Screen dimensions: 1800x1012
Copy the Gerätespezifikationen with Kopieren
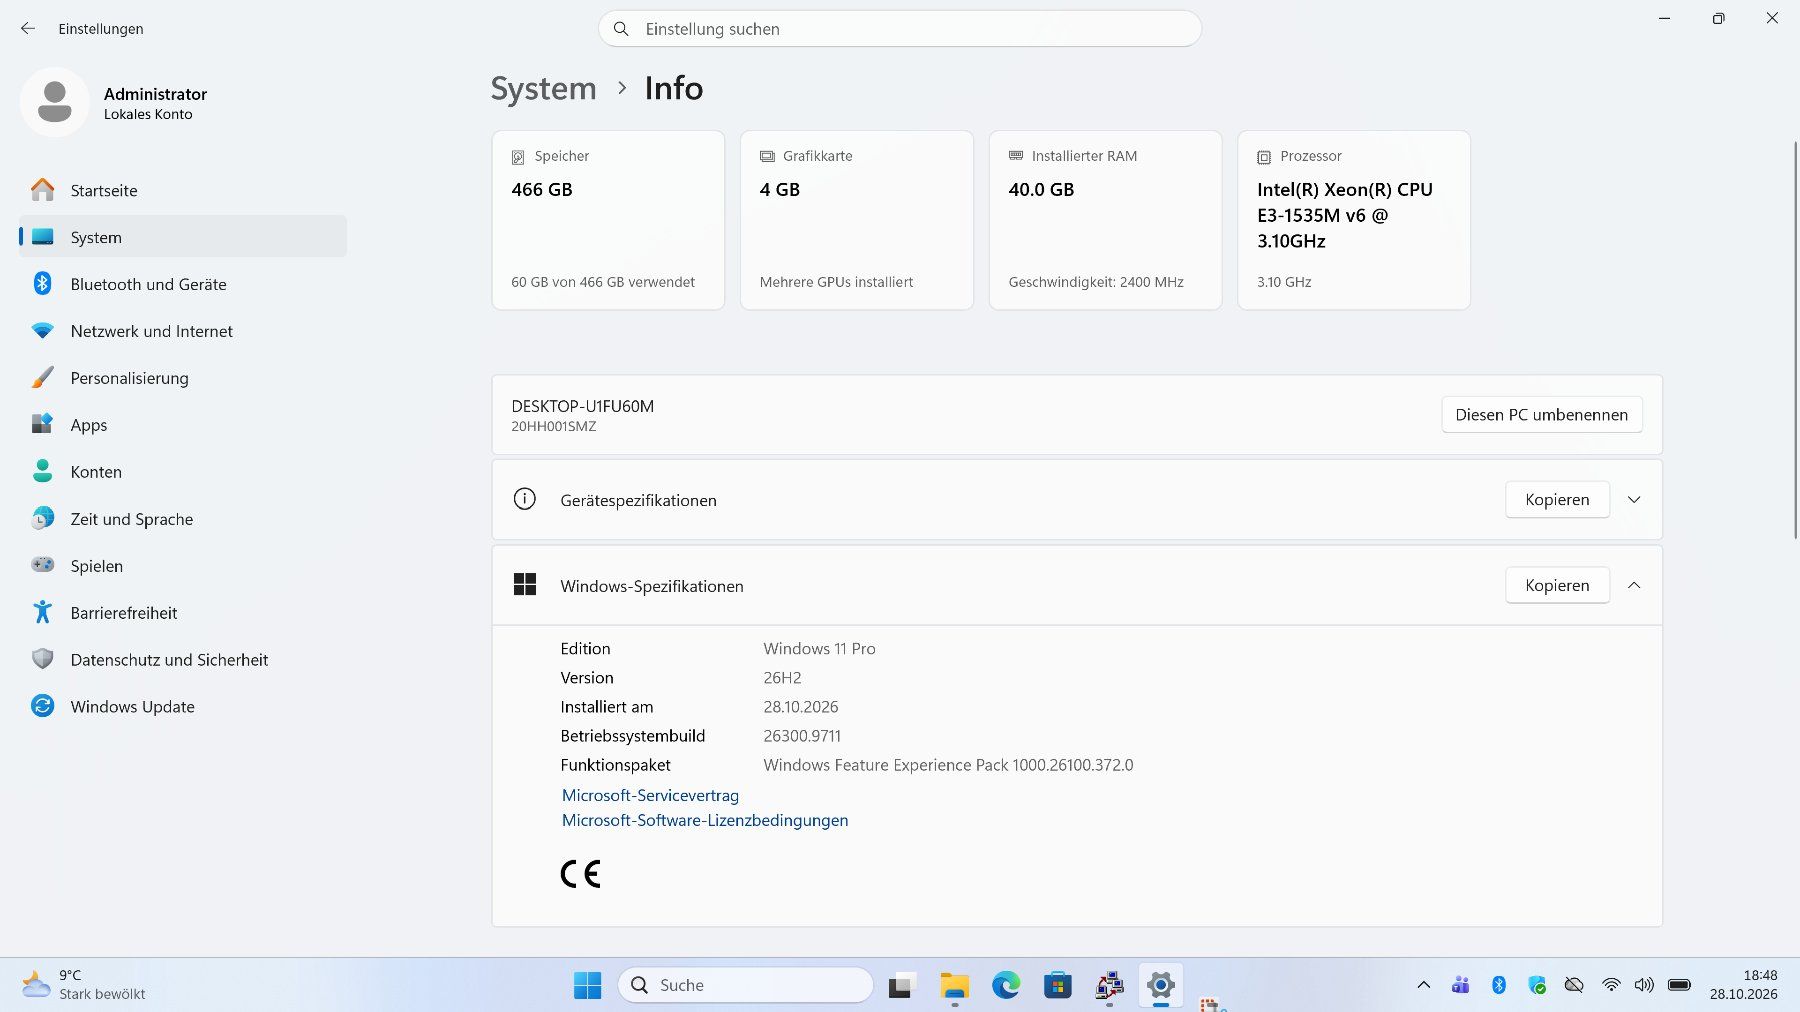[1557, 500]
